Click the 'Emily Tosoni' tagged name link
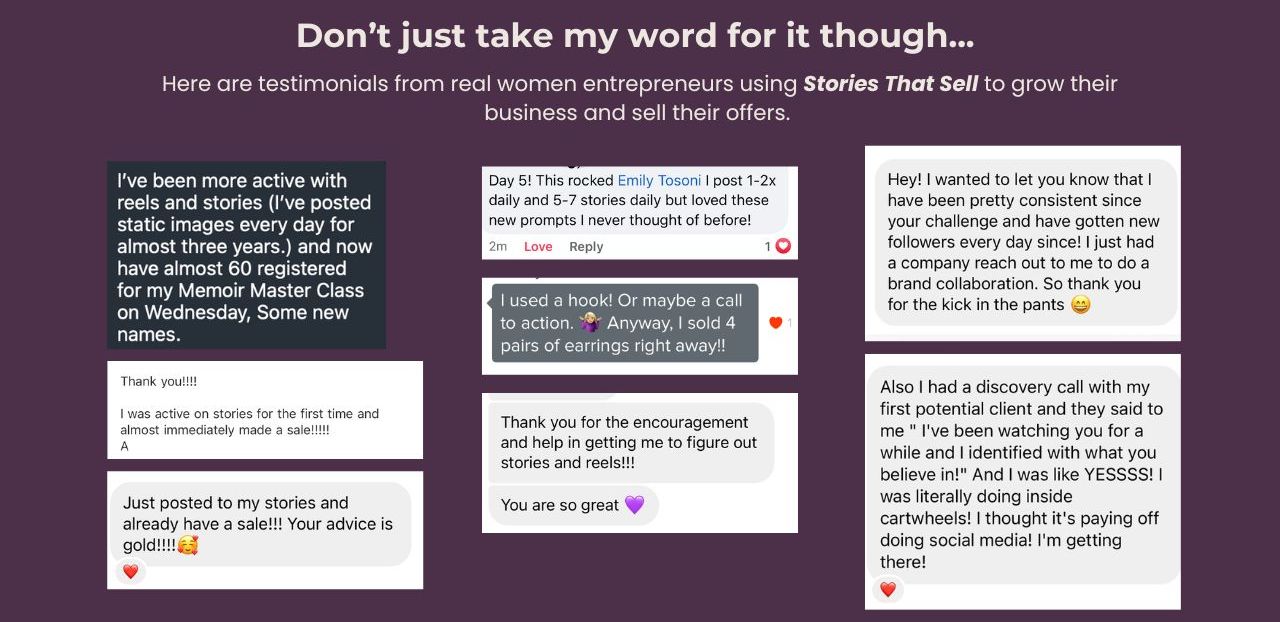1280x622 pixels. tap(659, 181)
